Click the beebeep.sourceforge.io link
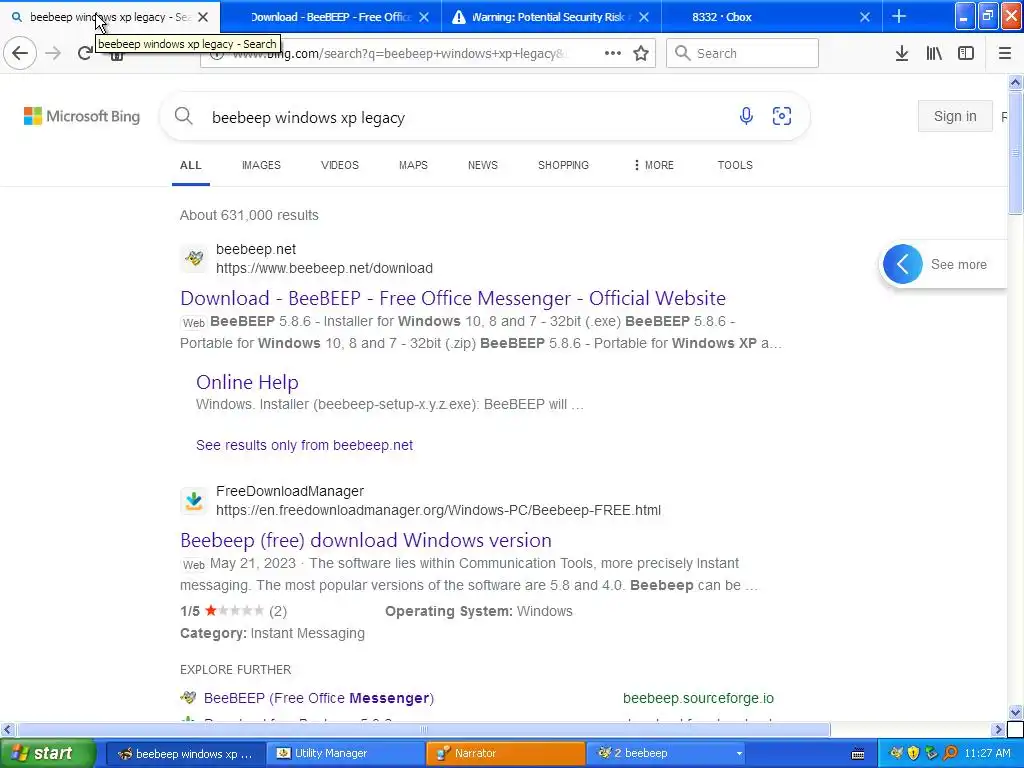 click(x=698, y=698)
